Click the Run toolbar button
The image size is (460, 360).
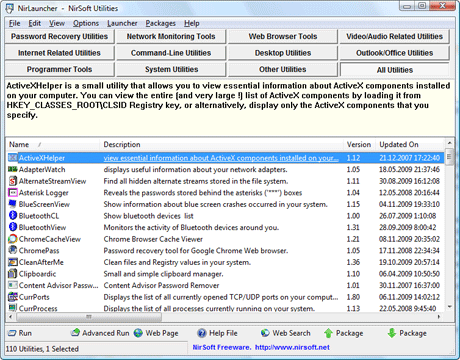[20, 333]
